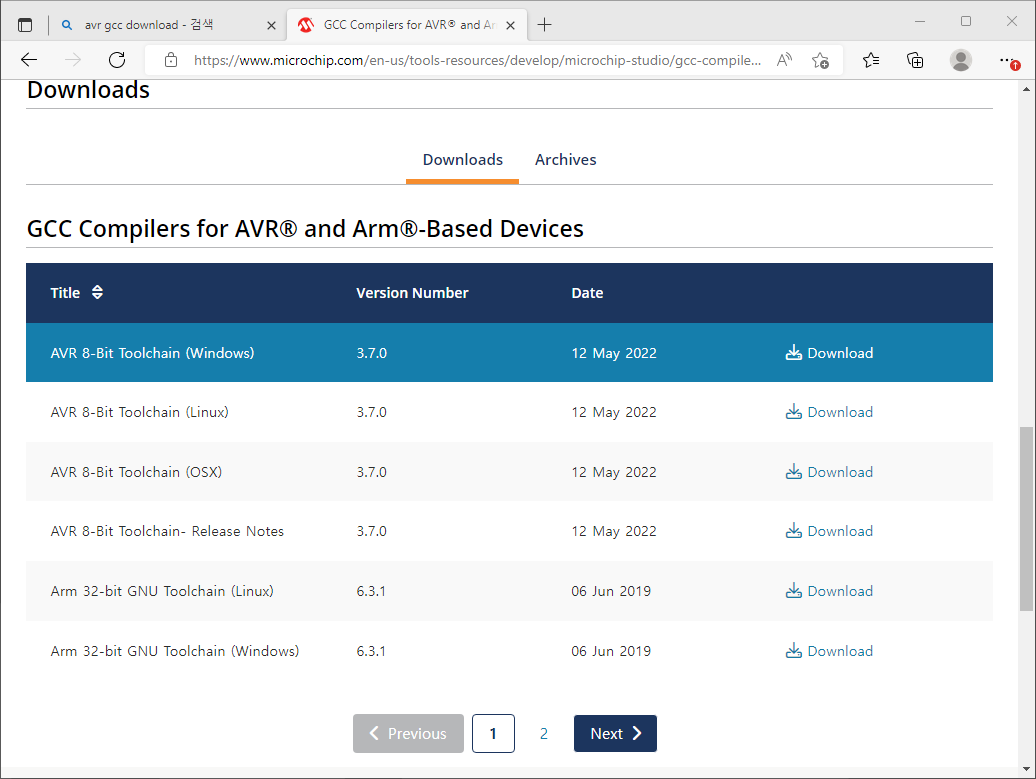Click the Title column header
1036x779 pixels.
click(x=65, y=293)
